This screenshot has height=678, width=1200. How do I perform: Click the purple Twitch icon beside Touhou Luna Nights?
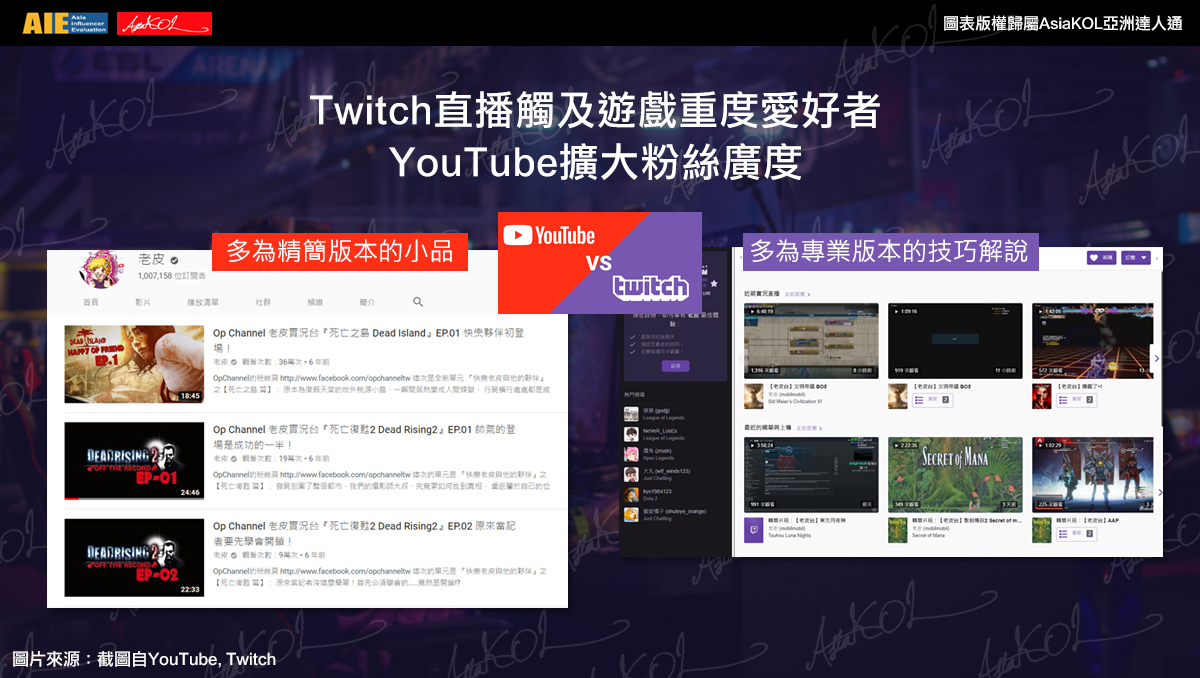pyautogui.click(x=753, y=529)
